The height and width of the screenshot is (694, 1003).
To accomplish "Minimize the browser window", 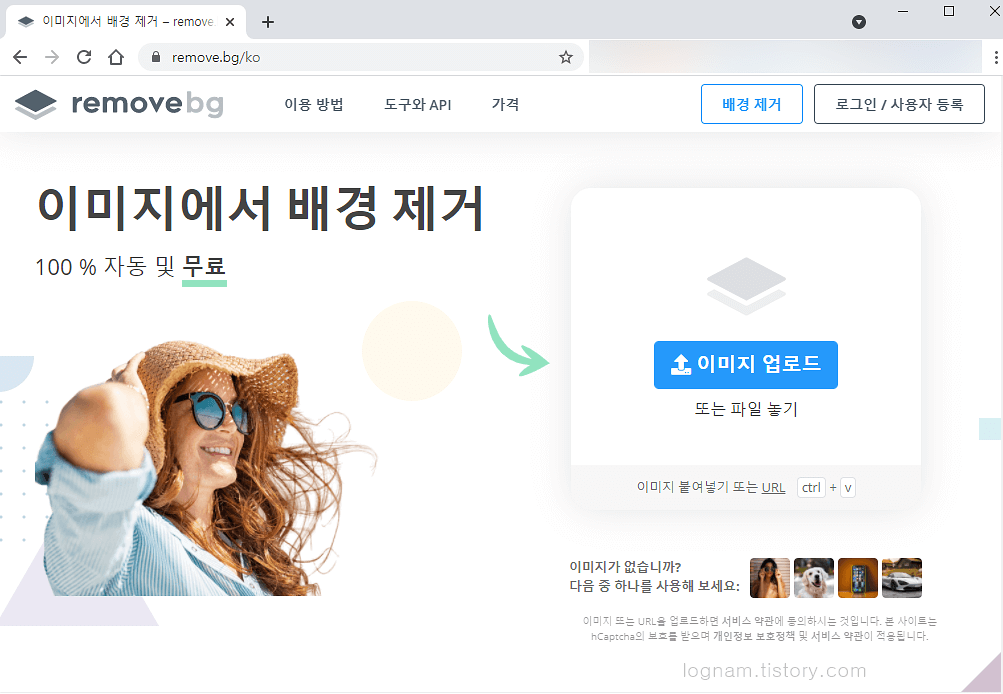I will pyautogui.click(x=903, y=11).
